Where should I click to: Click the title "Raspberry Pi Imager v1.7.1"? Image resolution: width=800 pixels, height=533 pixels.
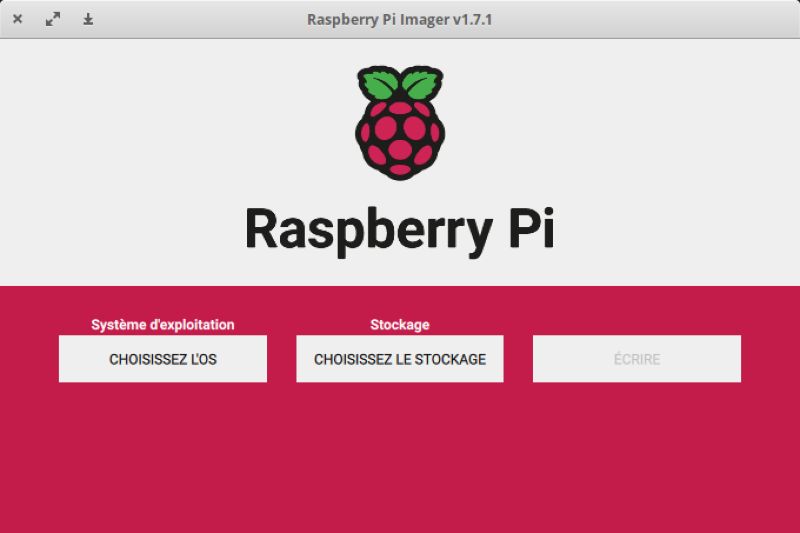(x=399, y=19)
